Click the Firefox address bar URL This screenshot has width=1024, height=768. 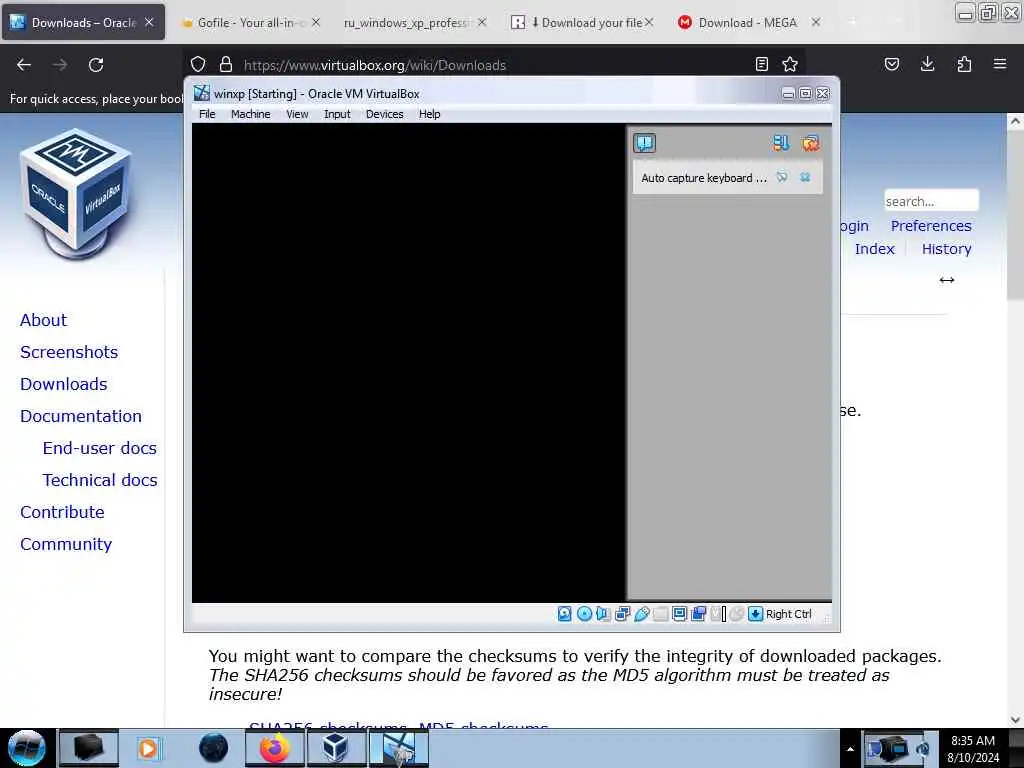[x=375, y=65]
